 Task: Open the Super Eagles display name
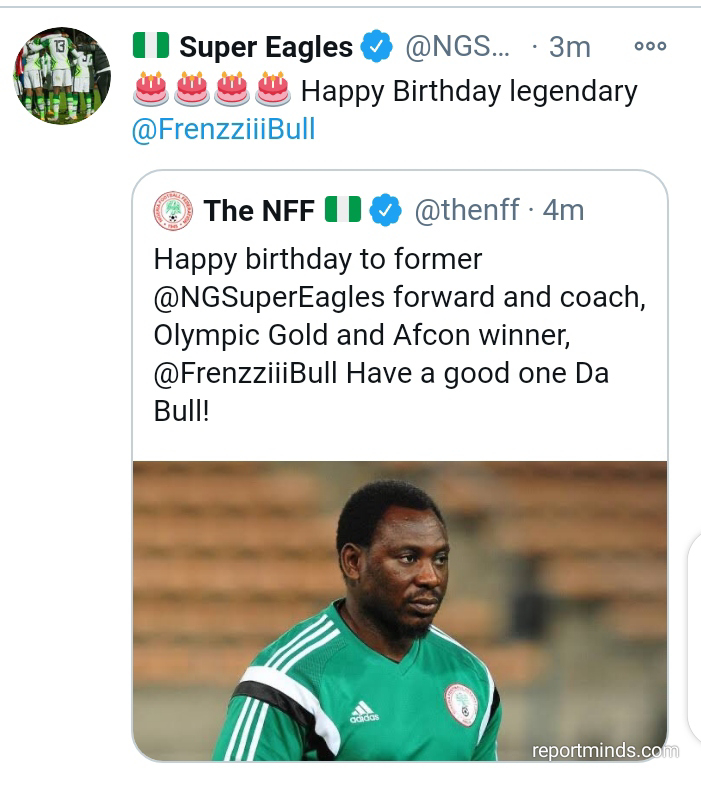[x=265, y=46]
